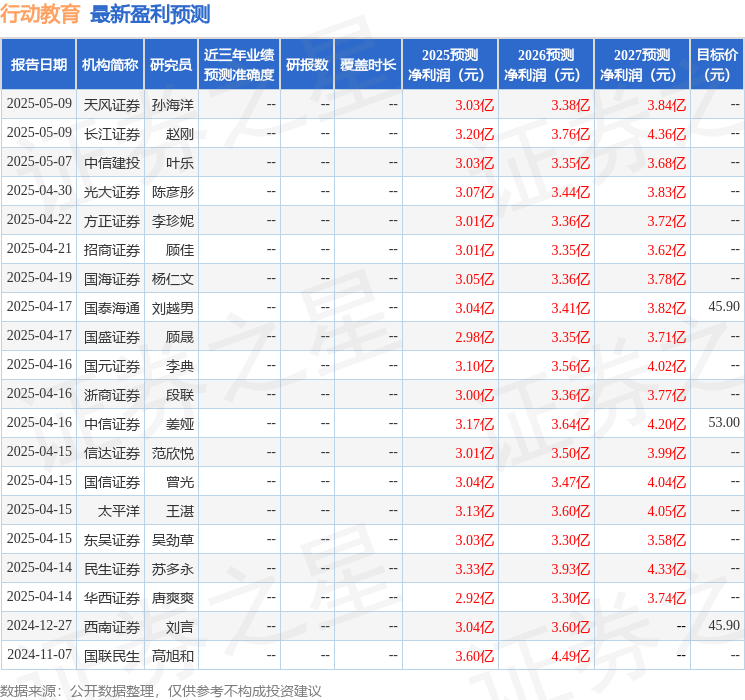Viewport: 745px width, 700px height.
Task: Select analyst 高旭和 in last row
Action: tap(172, 656)
